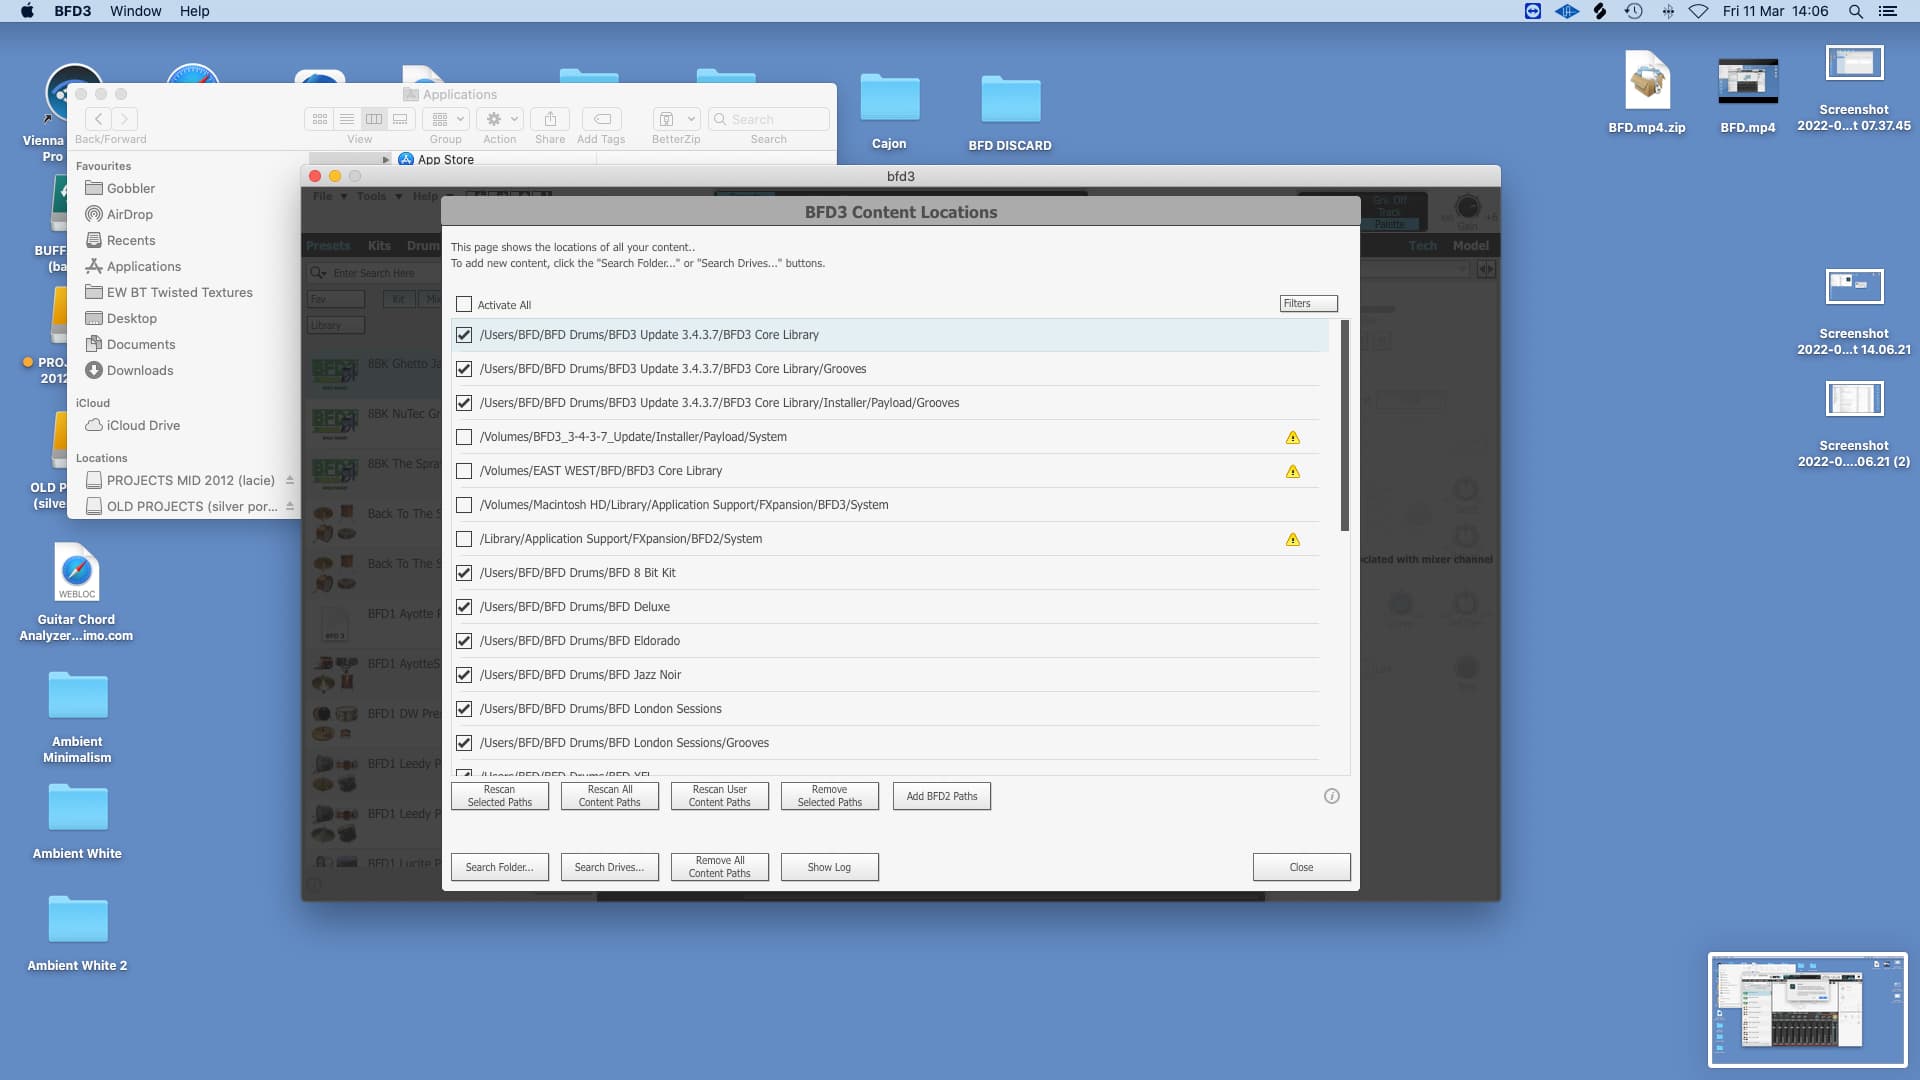The height and width of the screenshot is (1080, 1920).
Task: Switch Finder to column view icon
Action: pyautogui.click(x=373, y=119)
